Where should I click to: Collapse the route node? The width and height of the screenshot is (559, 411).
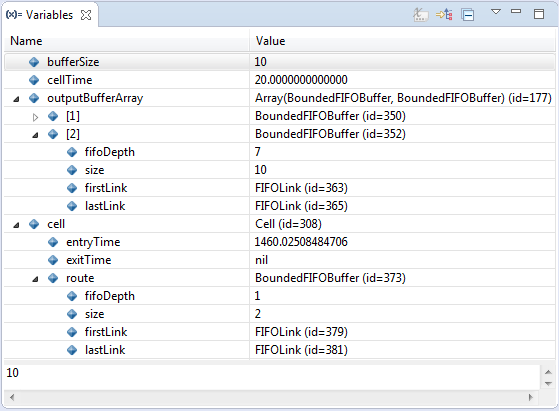click(x=35, y=279)
